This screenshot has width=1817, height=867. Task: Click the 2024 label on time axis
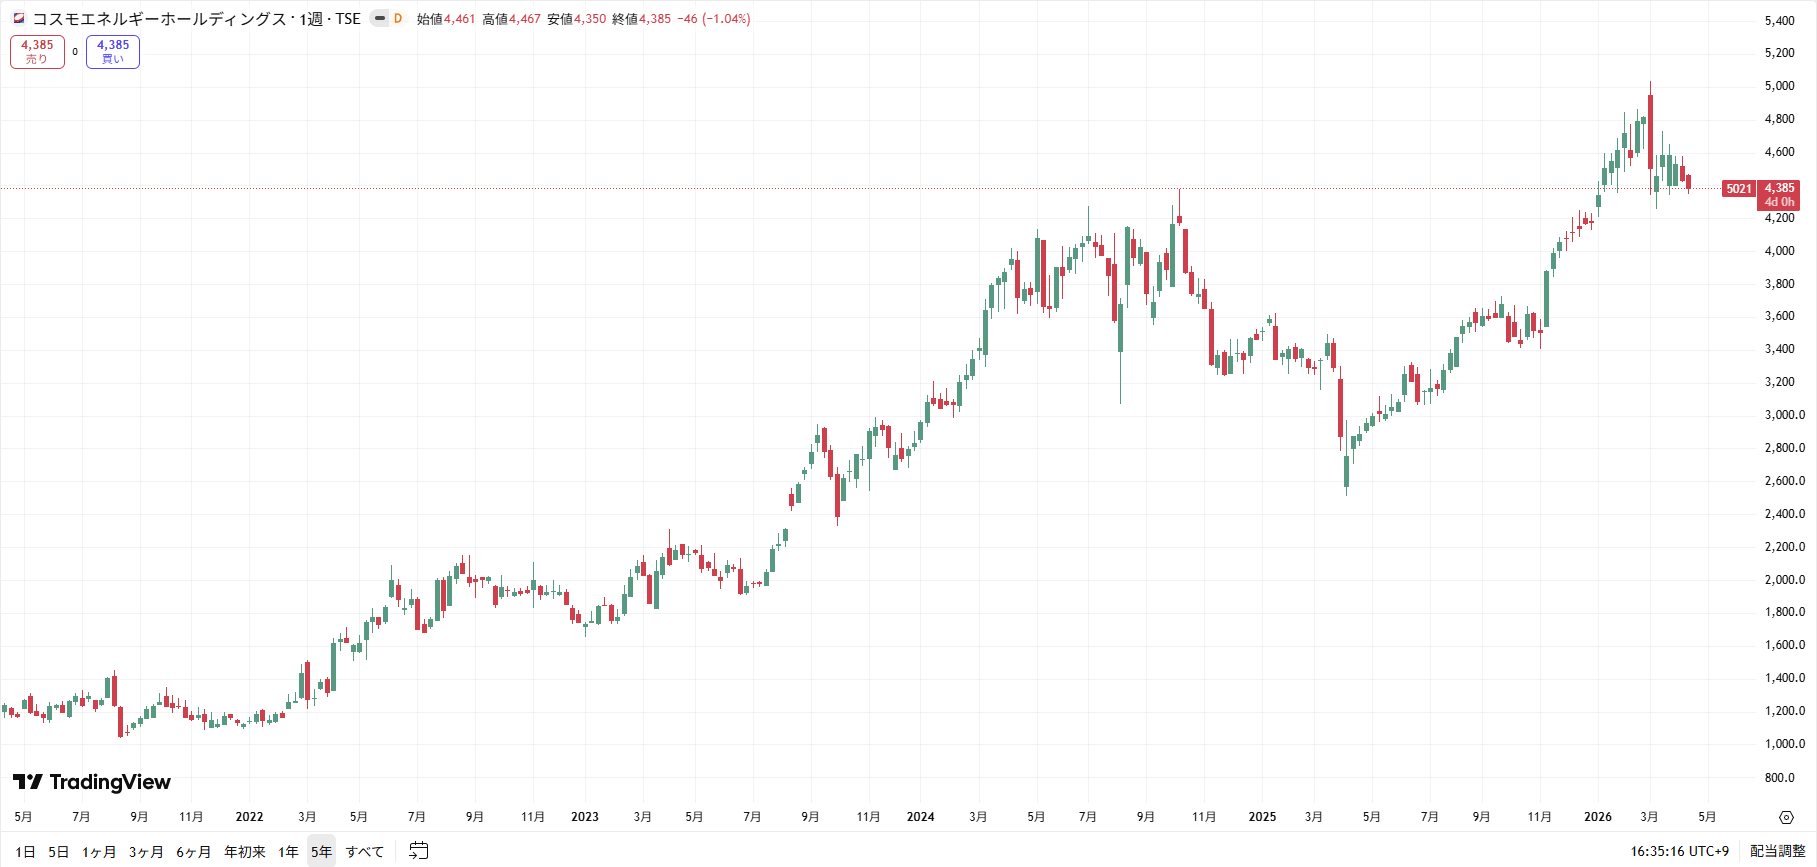click(920, 817)
